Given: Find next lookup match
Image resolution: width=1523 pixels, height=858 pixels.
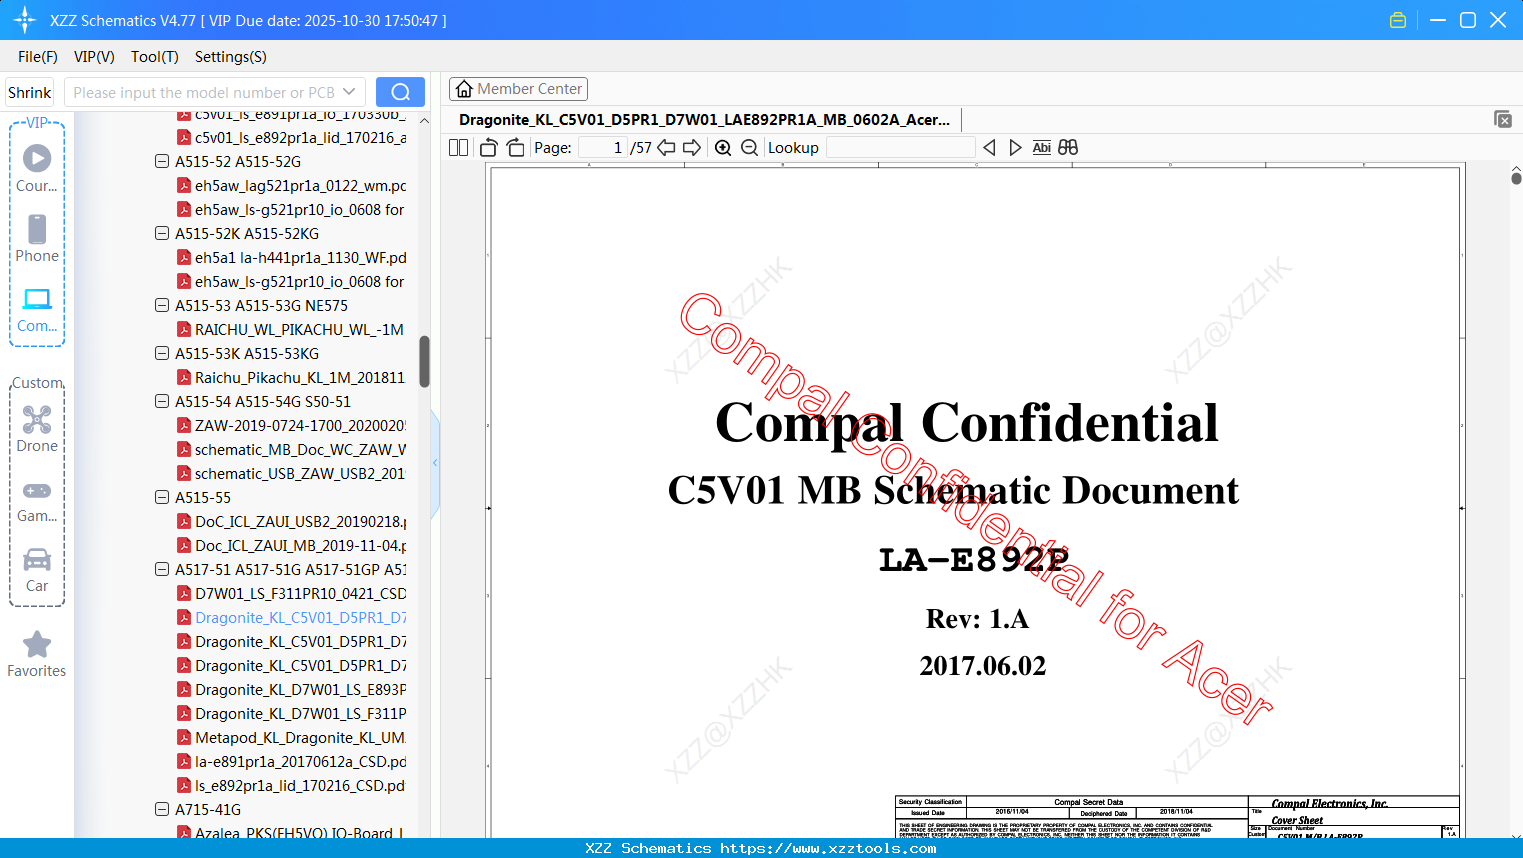Looking at the screenshot, I should coord(1015,148).
